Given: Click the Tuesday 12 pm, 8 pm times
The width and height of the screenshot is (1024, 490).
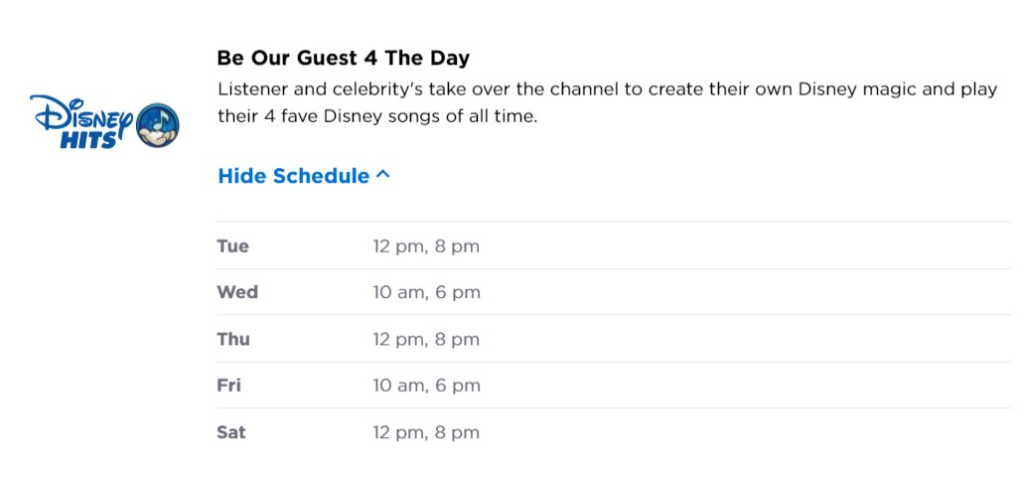Looking at the screenshot, I should pos(426,246).
